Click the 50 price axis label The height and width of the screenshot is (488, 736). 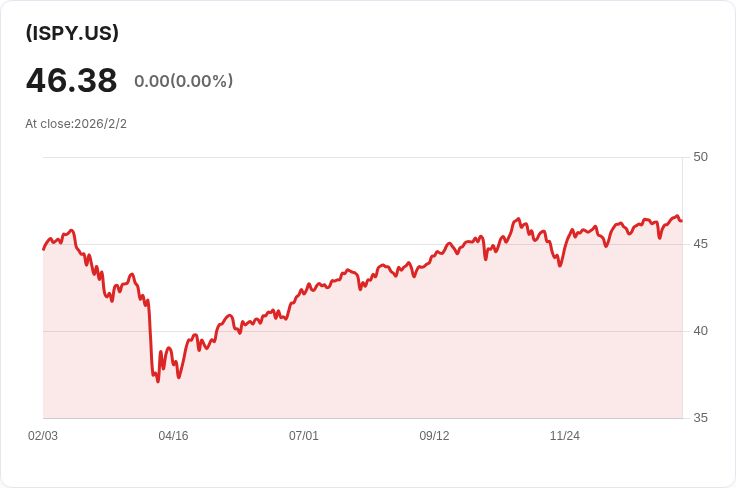(x=700, y=157)
